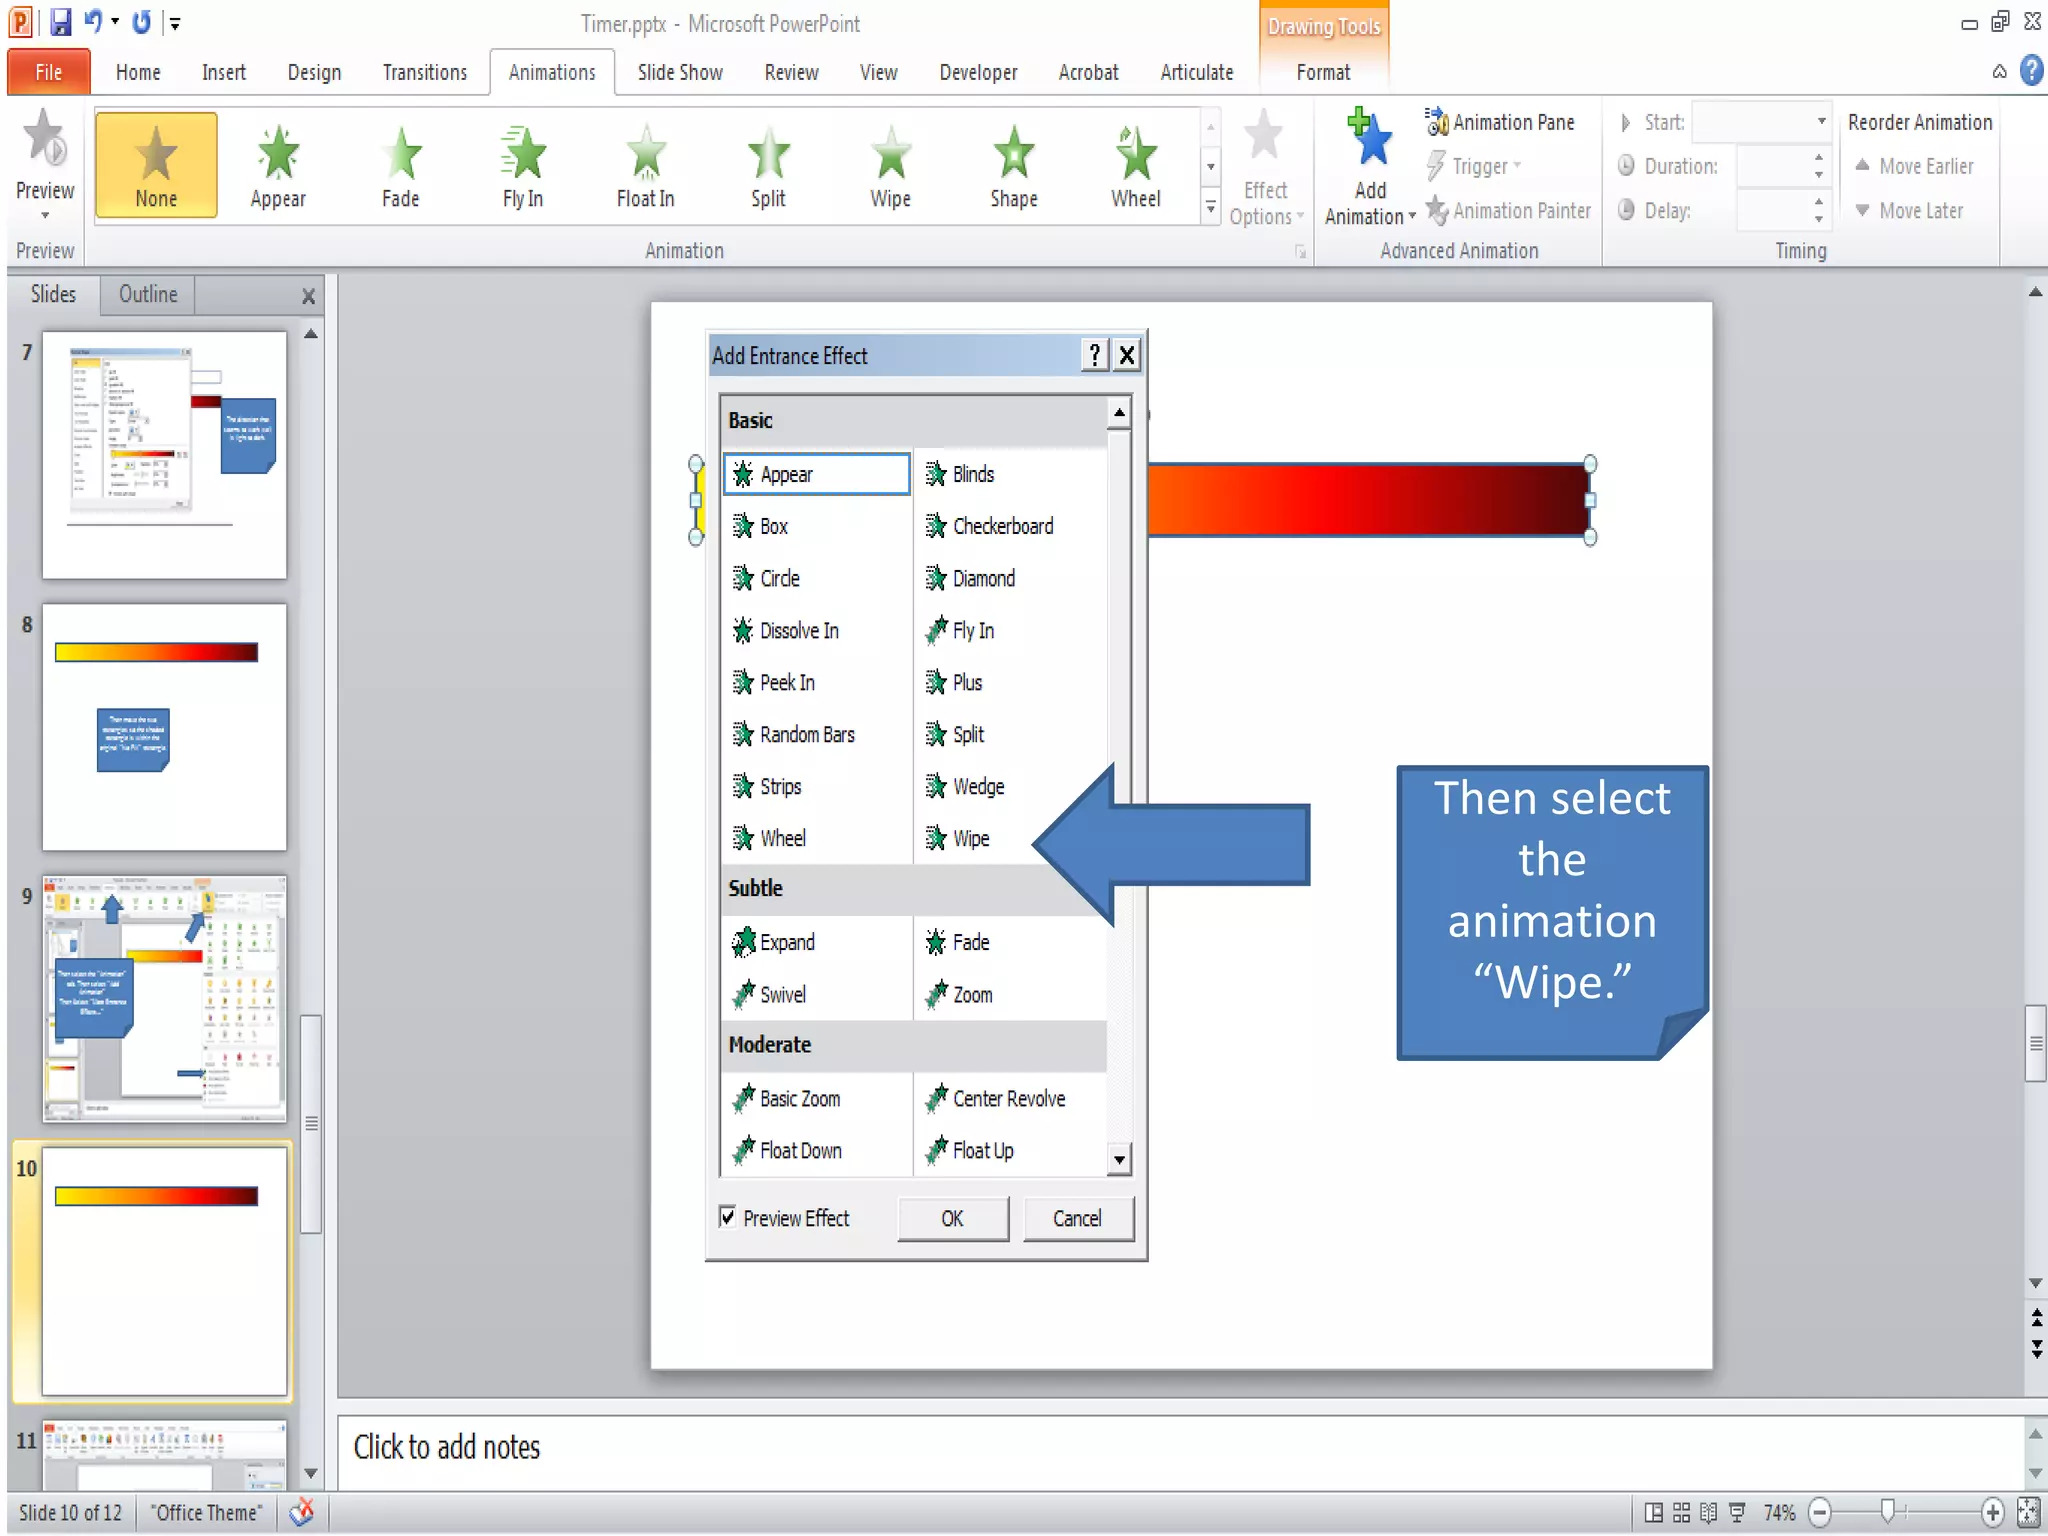The image size is (2048, 1536).
Task: Open the Transitions ribbon tab
Action: (x=424, y=72)
